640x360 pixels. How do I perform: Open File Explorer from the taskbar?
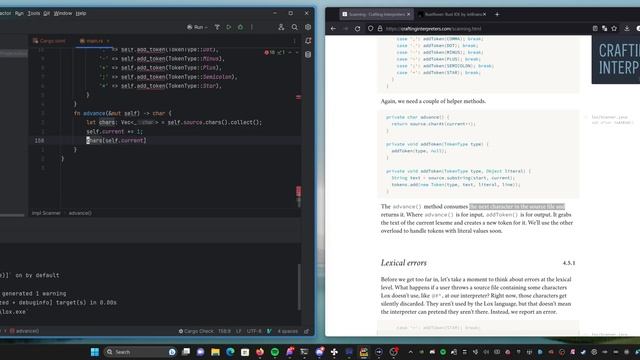[x=216, y=352]
